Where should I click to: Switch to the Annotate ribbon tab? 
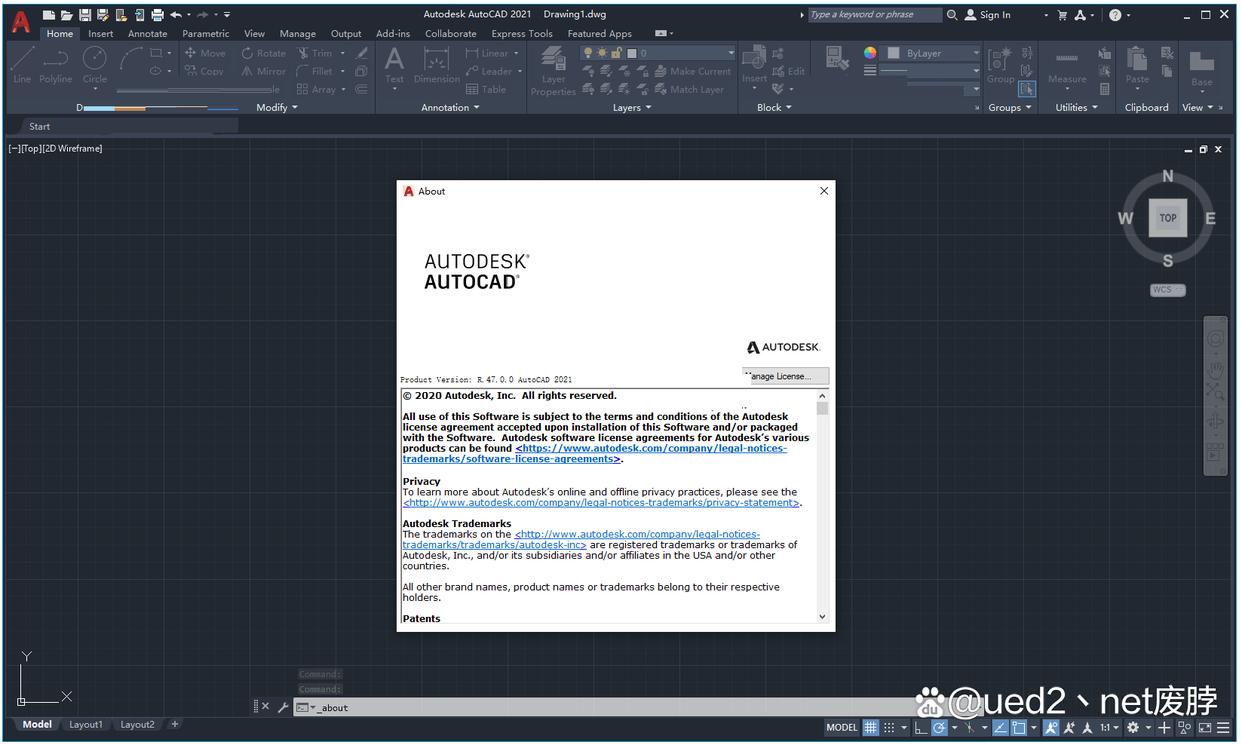click(148, 33)
